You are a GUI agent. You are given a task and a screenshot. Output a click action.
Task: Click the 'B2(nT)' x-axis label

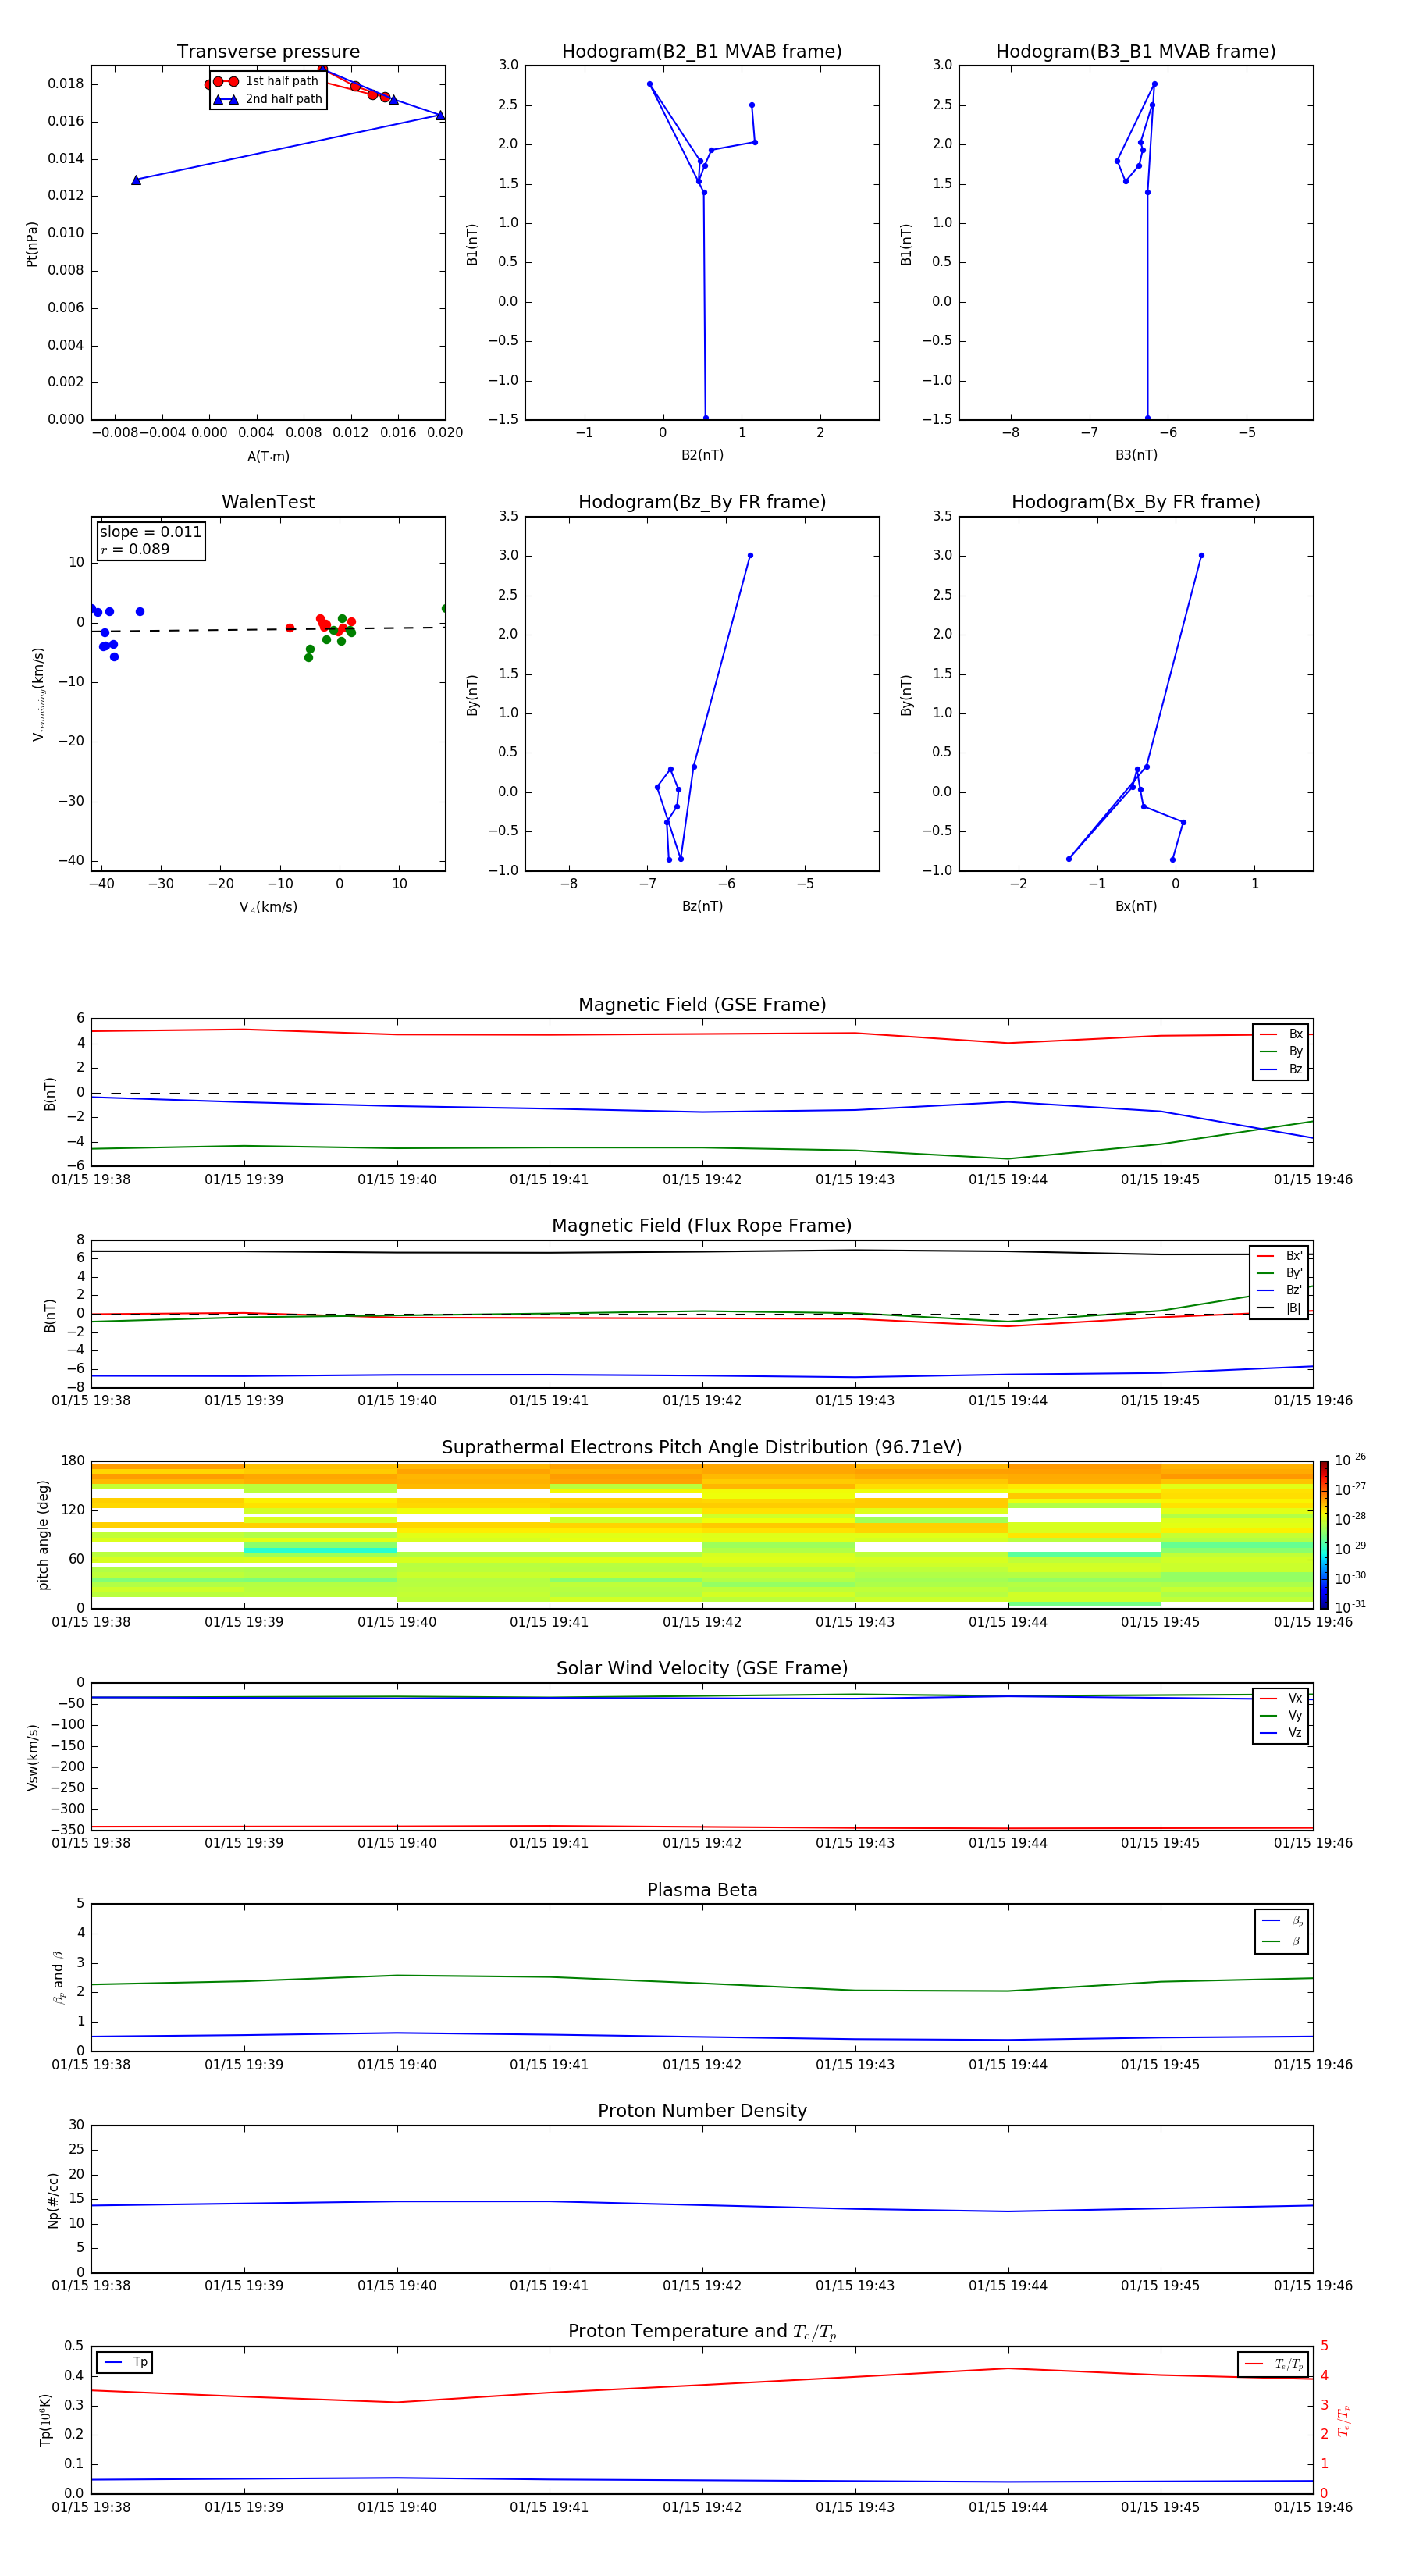[702, 455]
